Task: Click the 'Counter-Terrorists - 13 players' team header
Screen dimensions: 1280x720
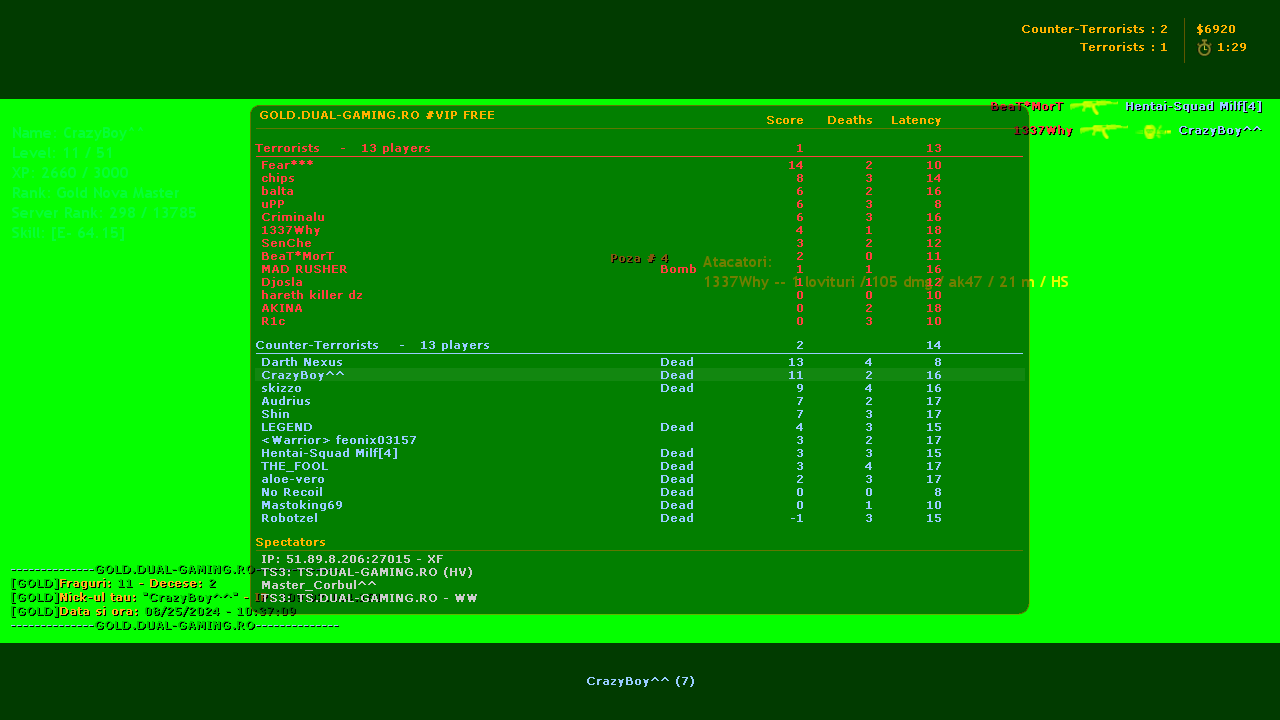Action: pyautogui.click(x=373, y=345)
